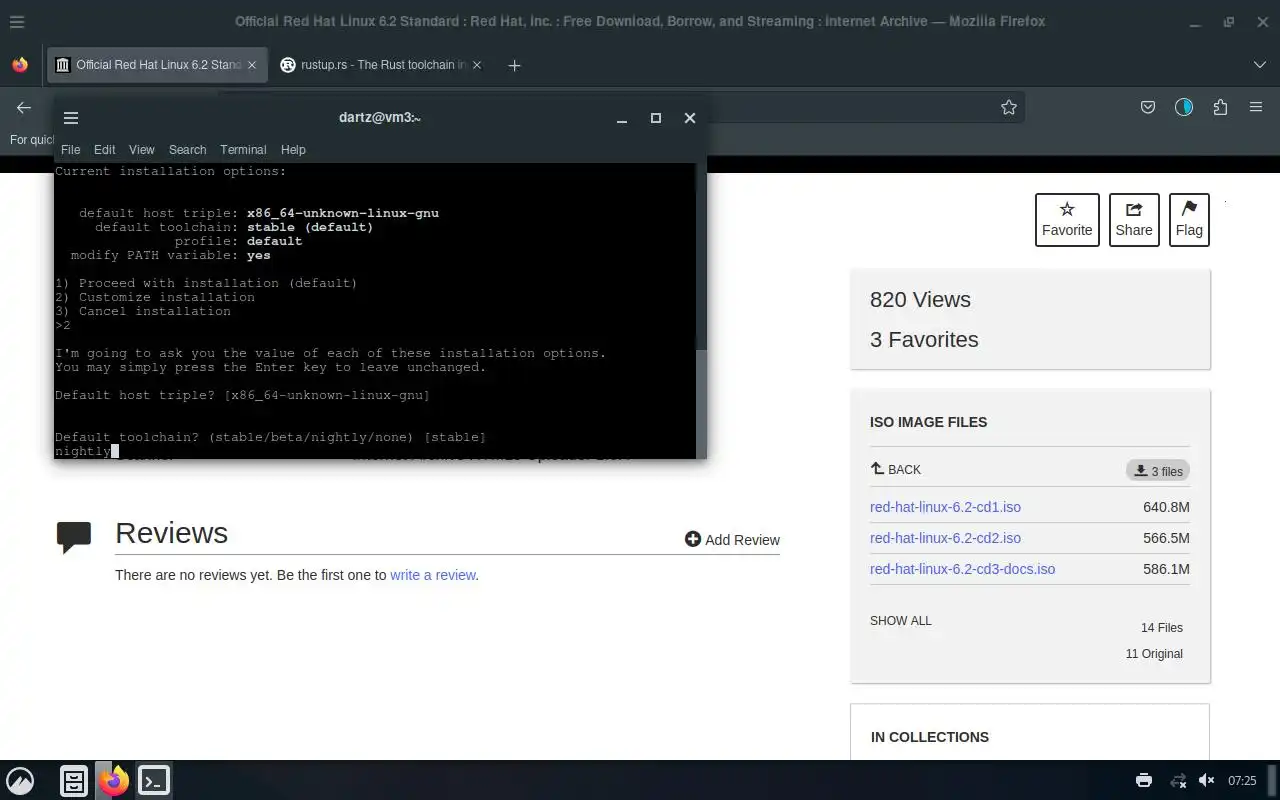This screenshot has width=1280, height=800.
Task: Share this archive item
Action: (x=1134, y=219)
